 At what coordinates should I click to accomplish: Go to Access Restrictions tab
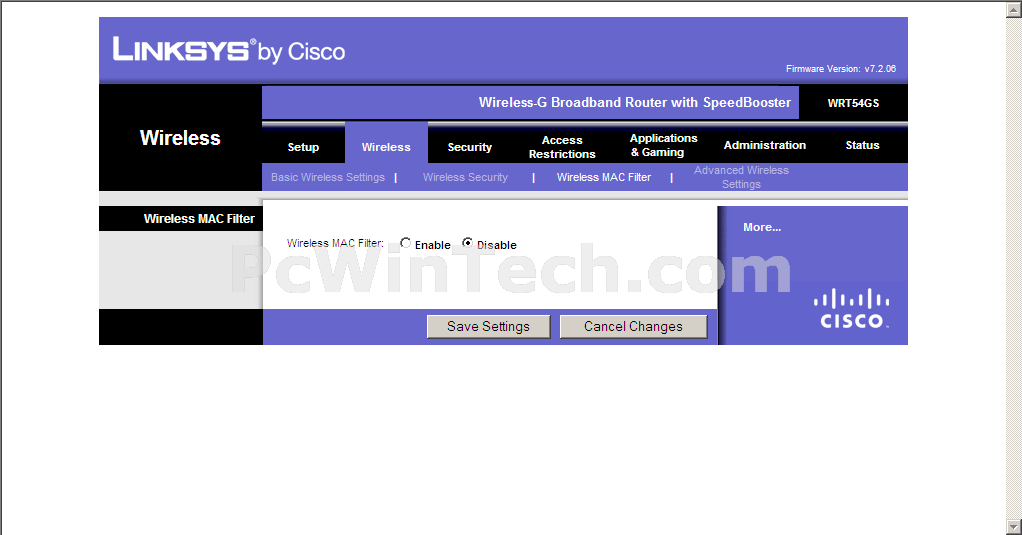(x=562, y=147)
